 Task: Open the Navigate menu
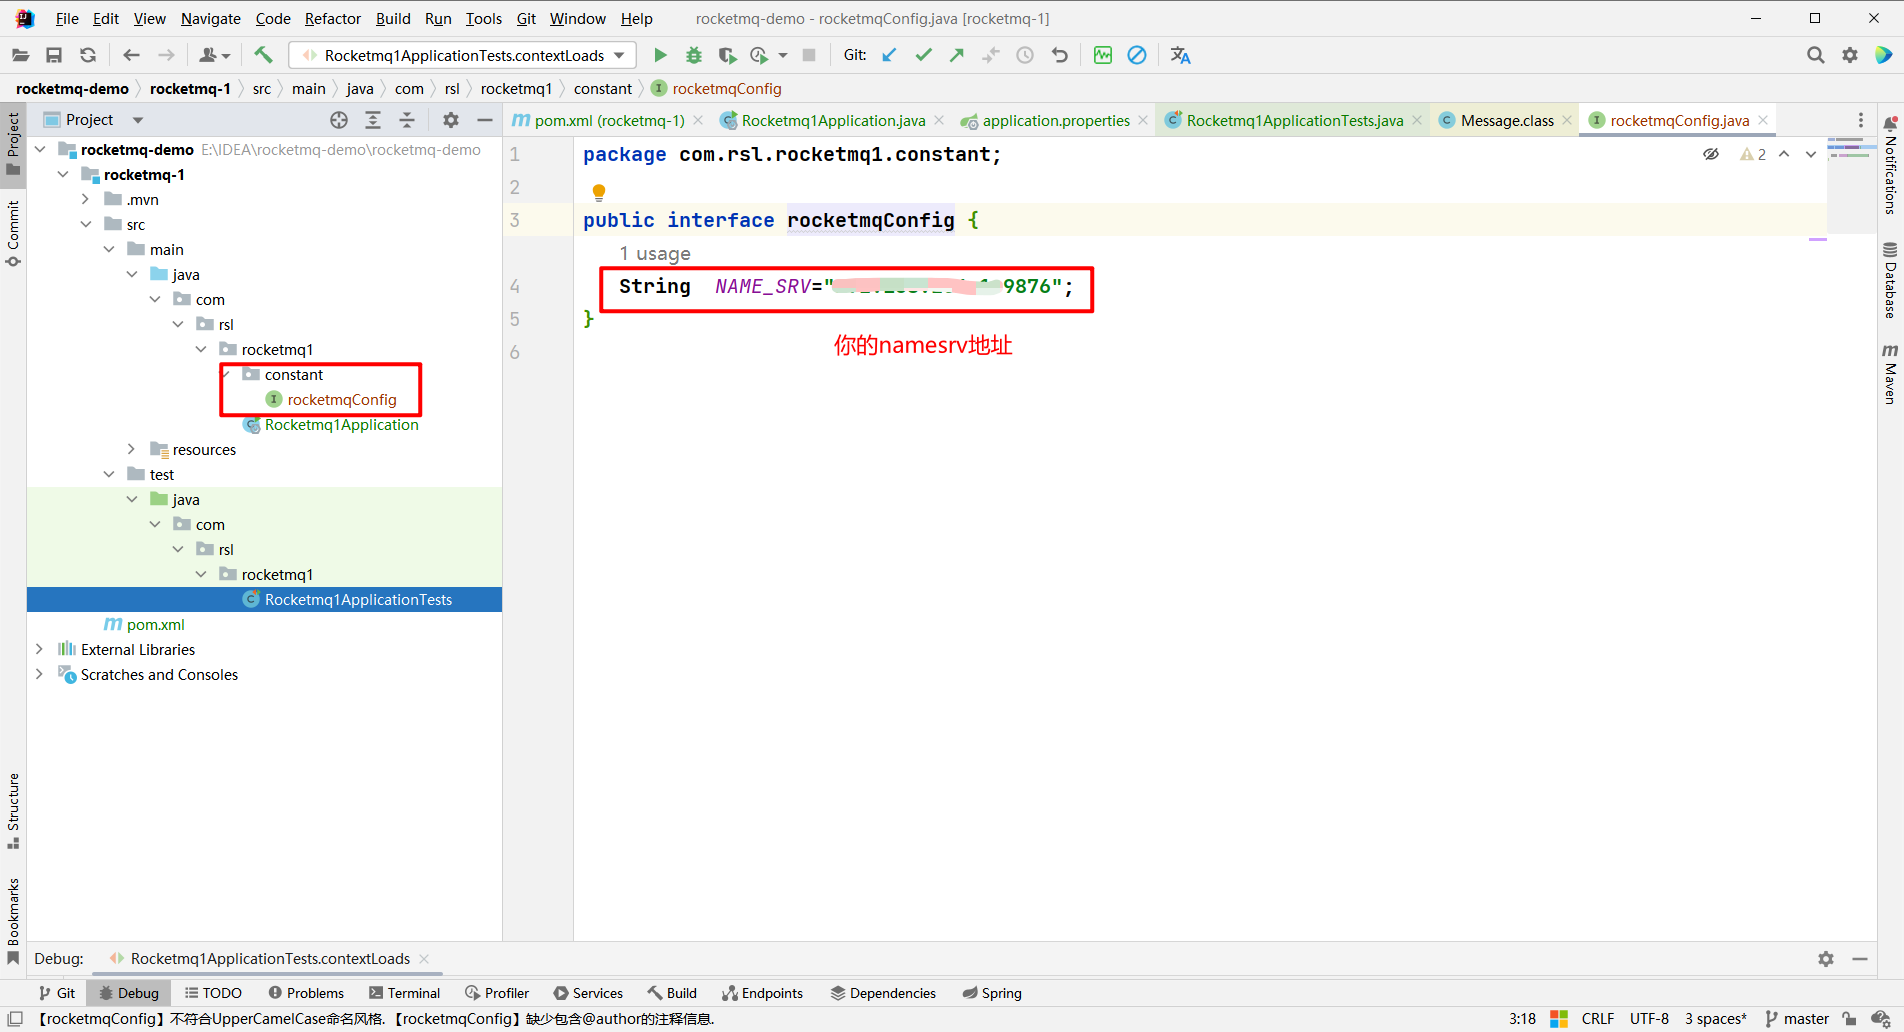[211, 18]
